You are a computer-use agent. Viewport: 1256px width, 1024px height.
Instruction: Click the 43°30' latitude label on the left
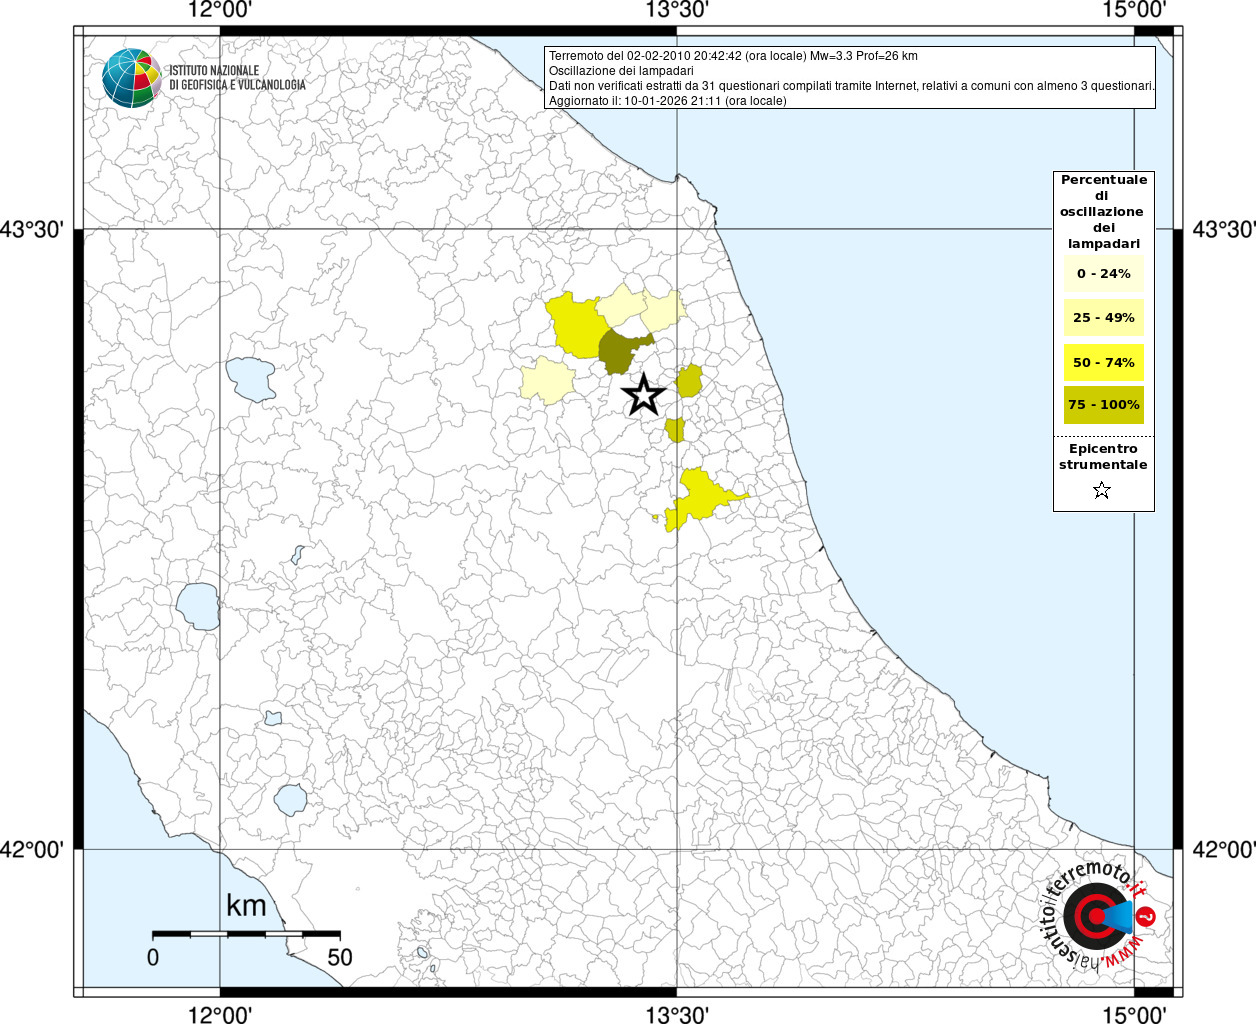pos(31,230)
